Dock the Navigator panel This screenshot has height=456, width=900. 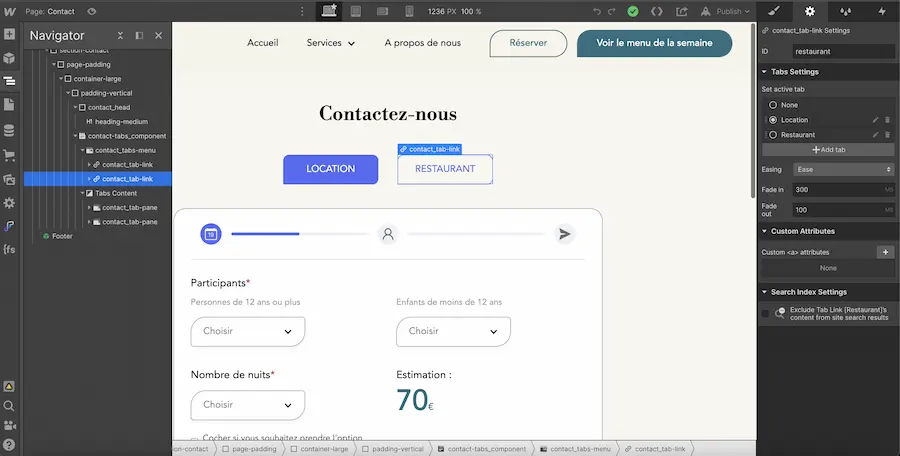tap(139, 36)
